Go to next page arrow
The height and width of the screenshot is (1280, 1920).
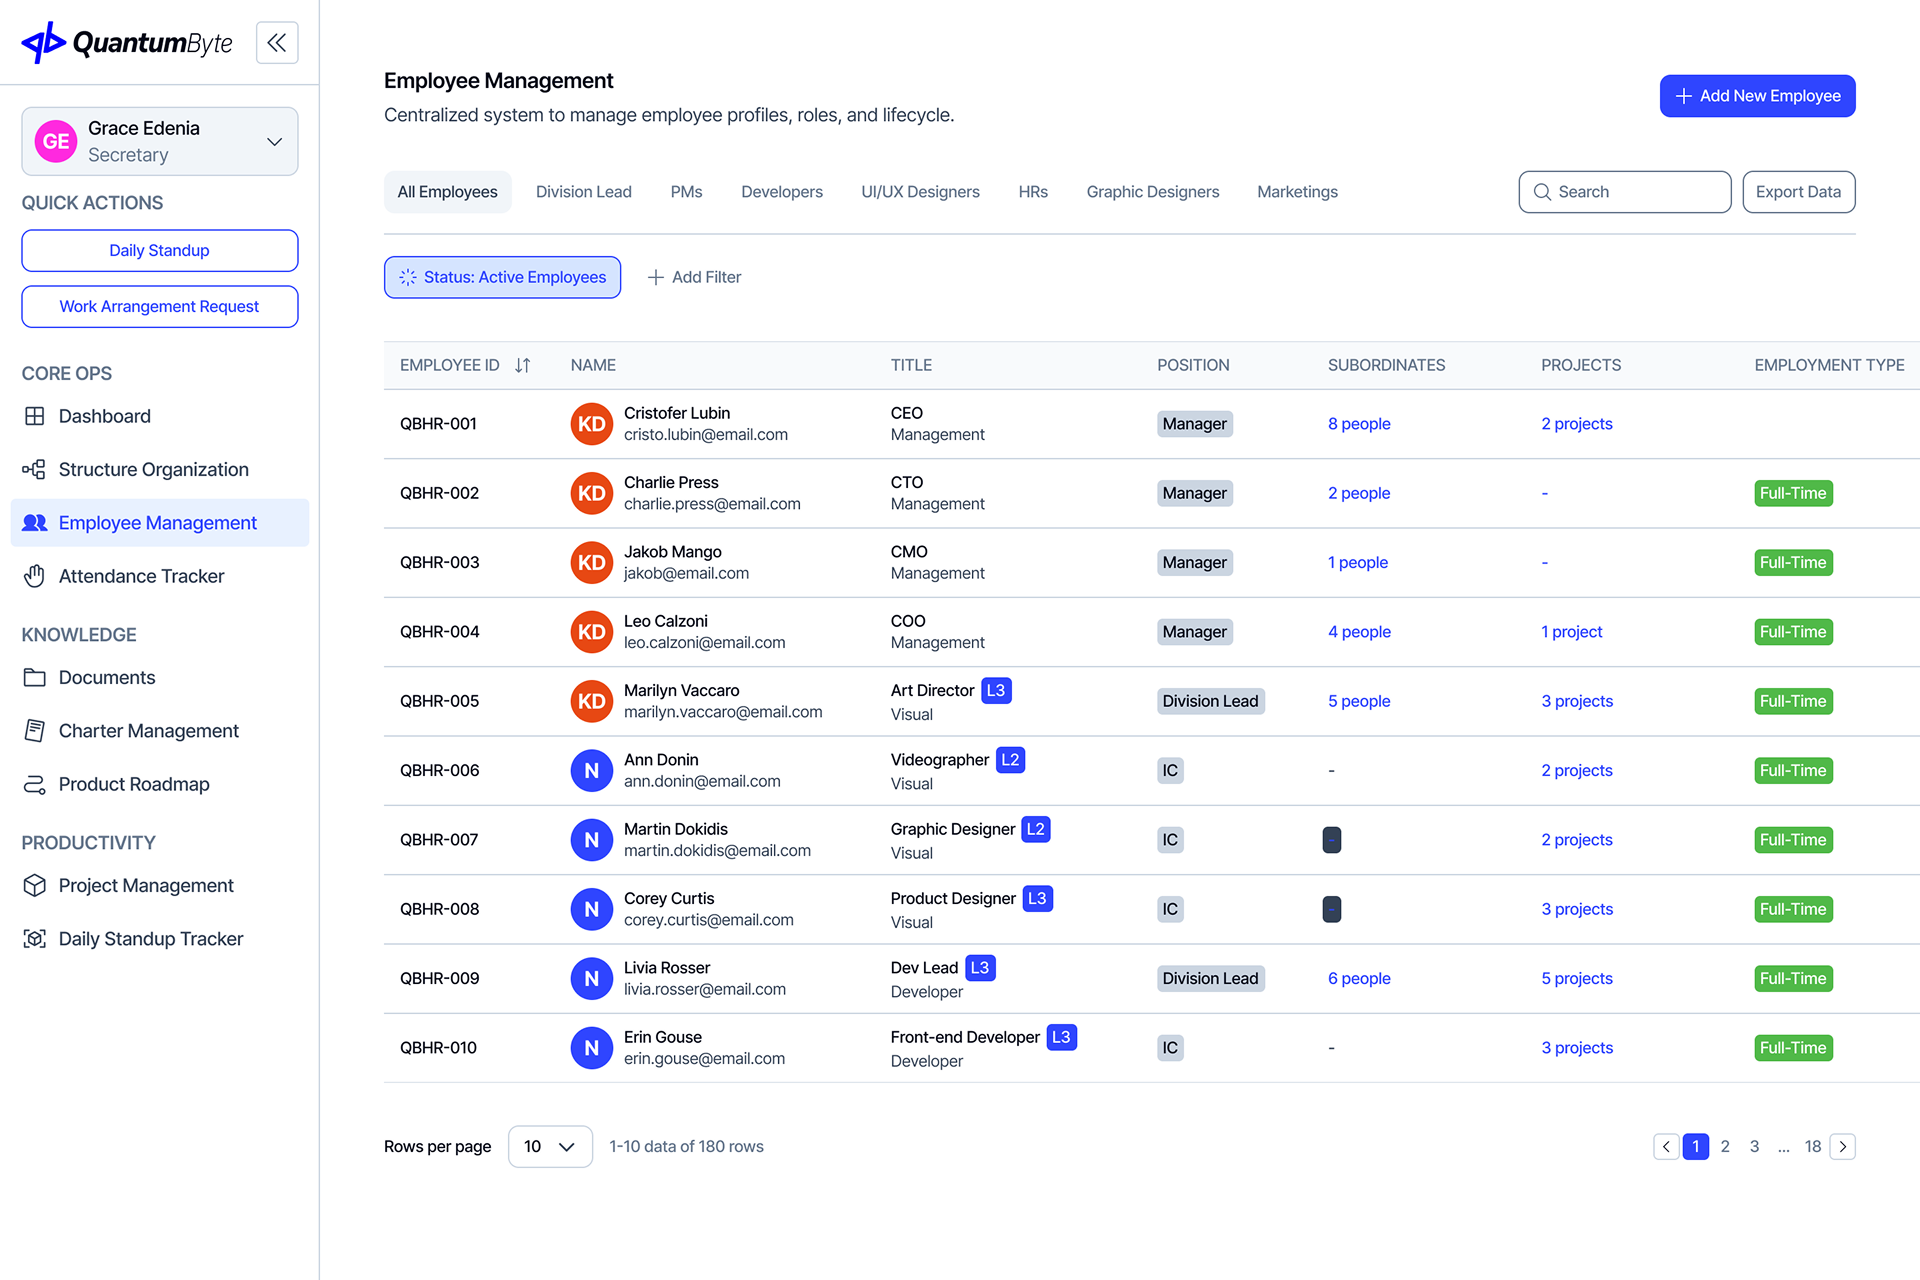[1842, 1146]
